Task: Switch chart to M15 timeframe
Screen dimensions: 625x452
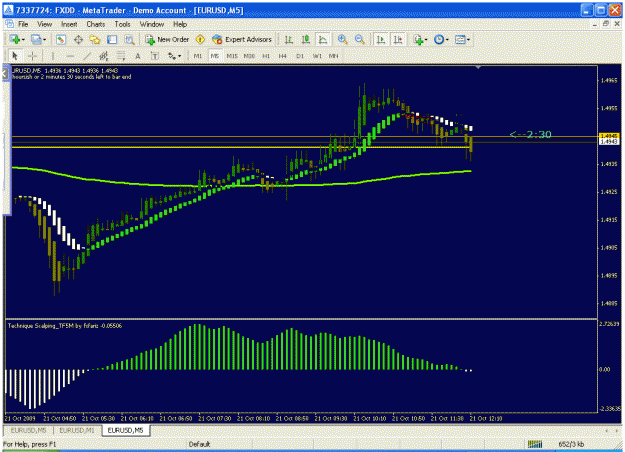Action: (x=232, y=56)
